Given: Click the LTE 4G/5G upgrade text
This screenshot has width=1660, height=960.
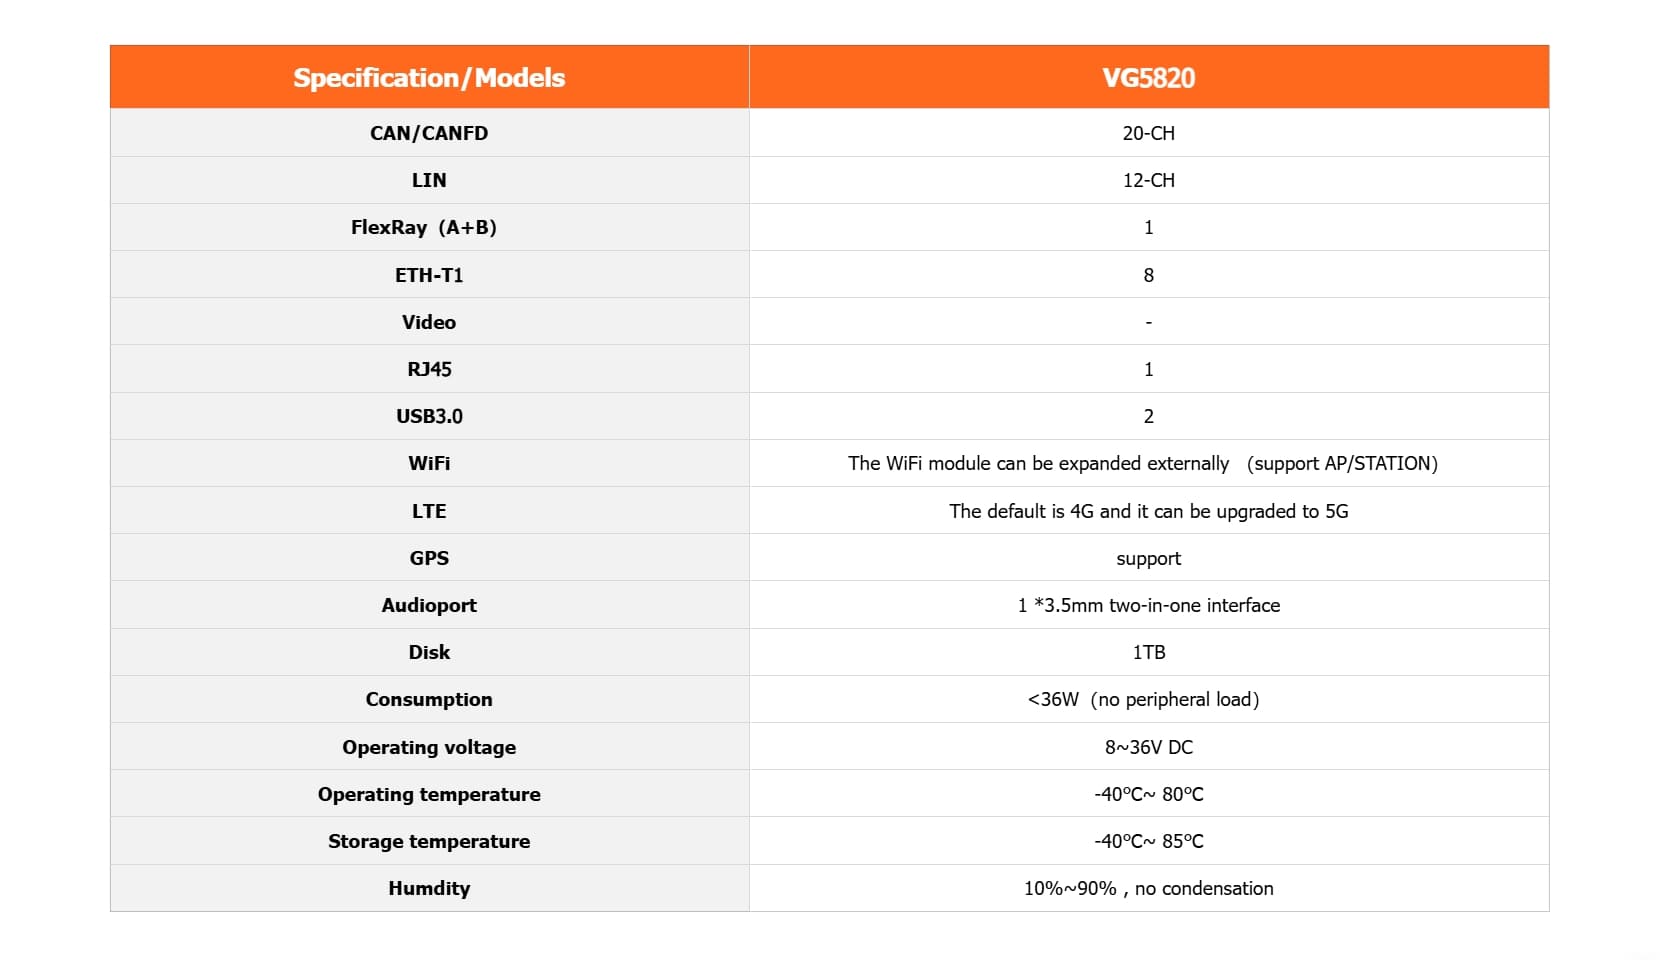Looking at the screenshot, I should (1148, 511).
